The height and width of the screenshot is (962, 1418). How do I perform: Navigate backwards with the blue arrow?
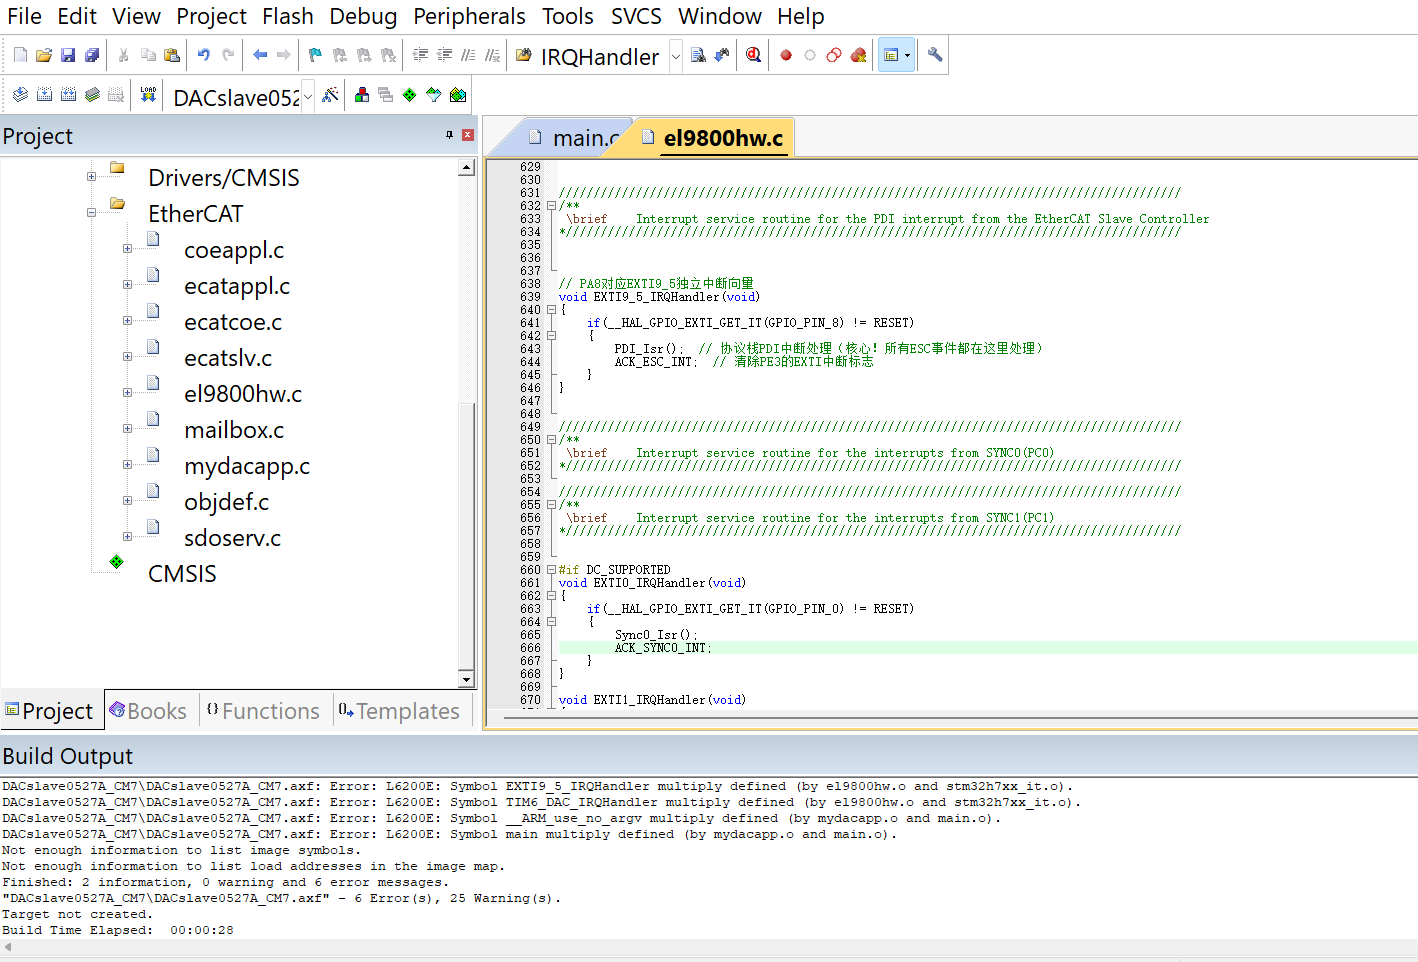point(260,56)
